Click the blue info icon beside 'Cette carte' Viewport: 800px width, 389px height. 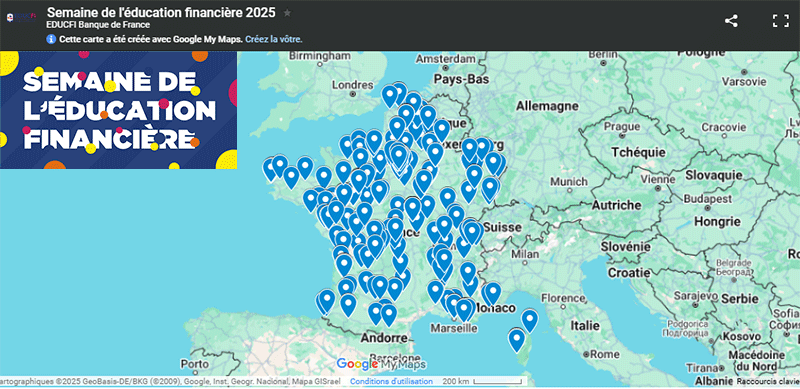coord(51,39)
